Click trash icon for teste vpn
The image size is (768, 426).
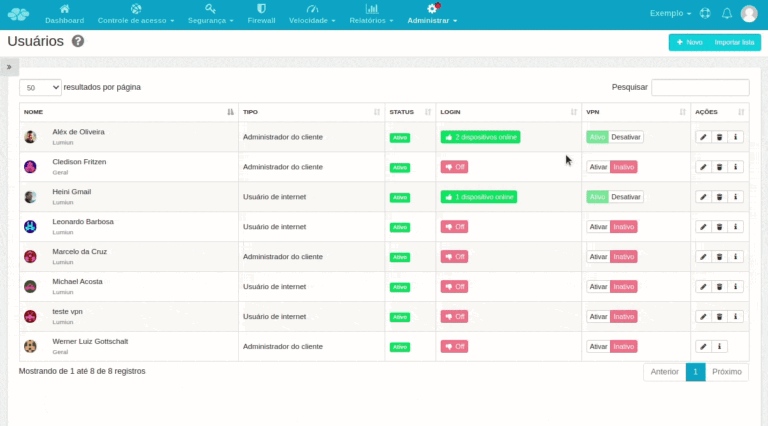719,317
